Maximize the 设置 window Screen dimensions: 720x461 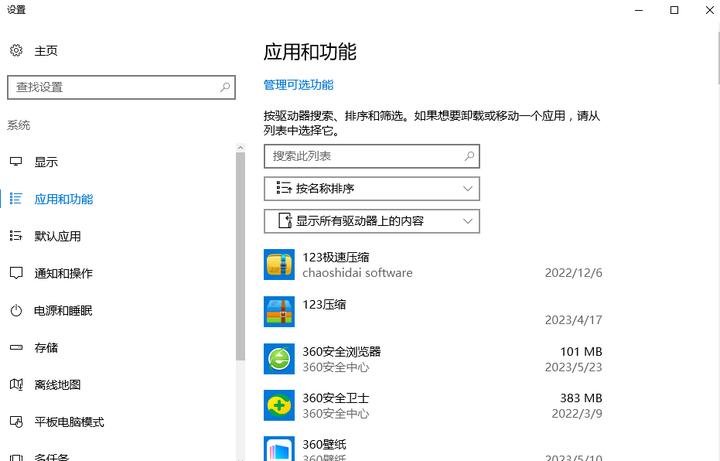pyautogui.click(x=674, y=10)
